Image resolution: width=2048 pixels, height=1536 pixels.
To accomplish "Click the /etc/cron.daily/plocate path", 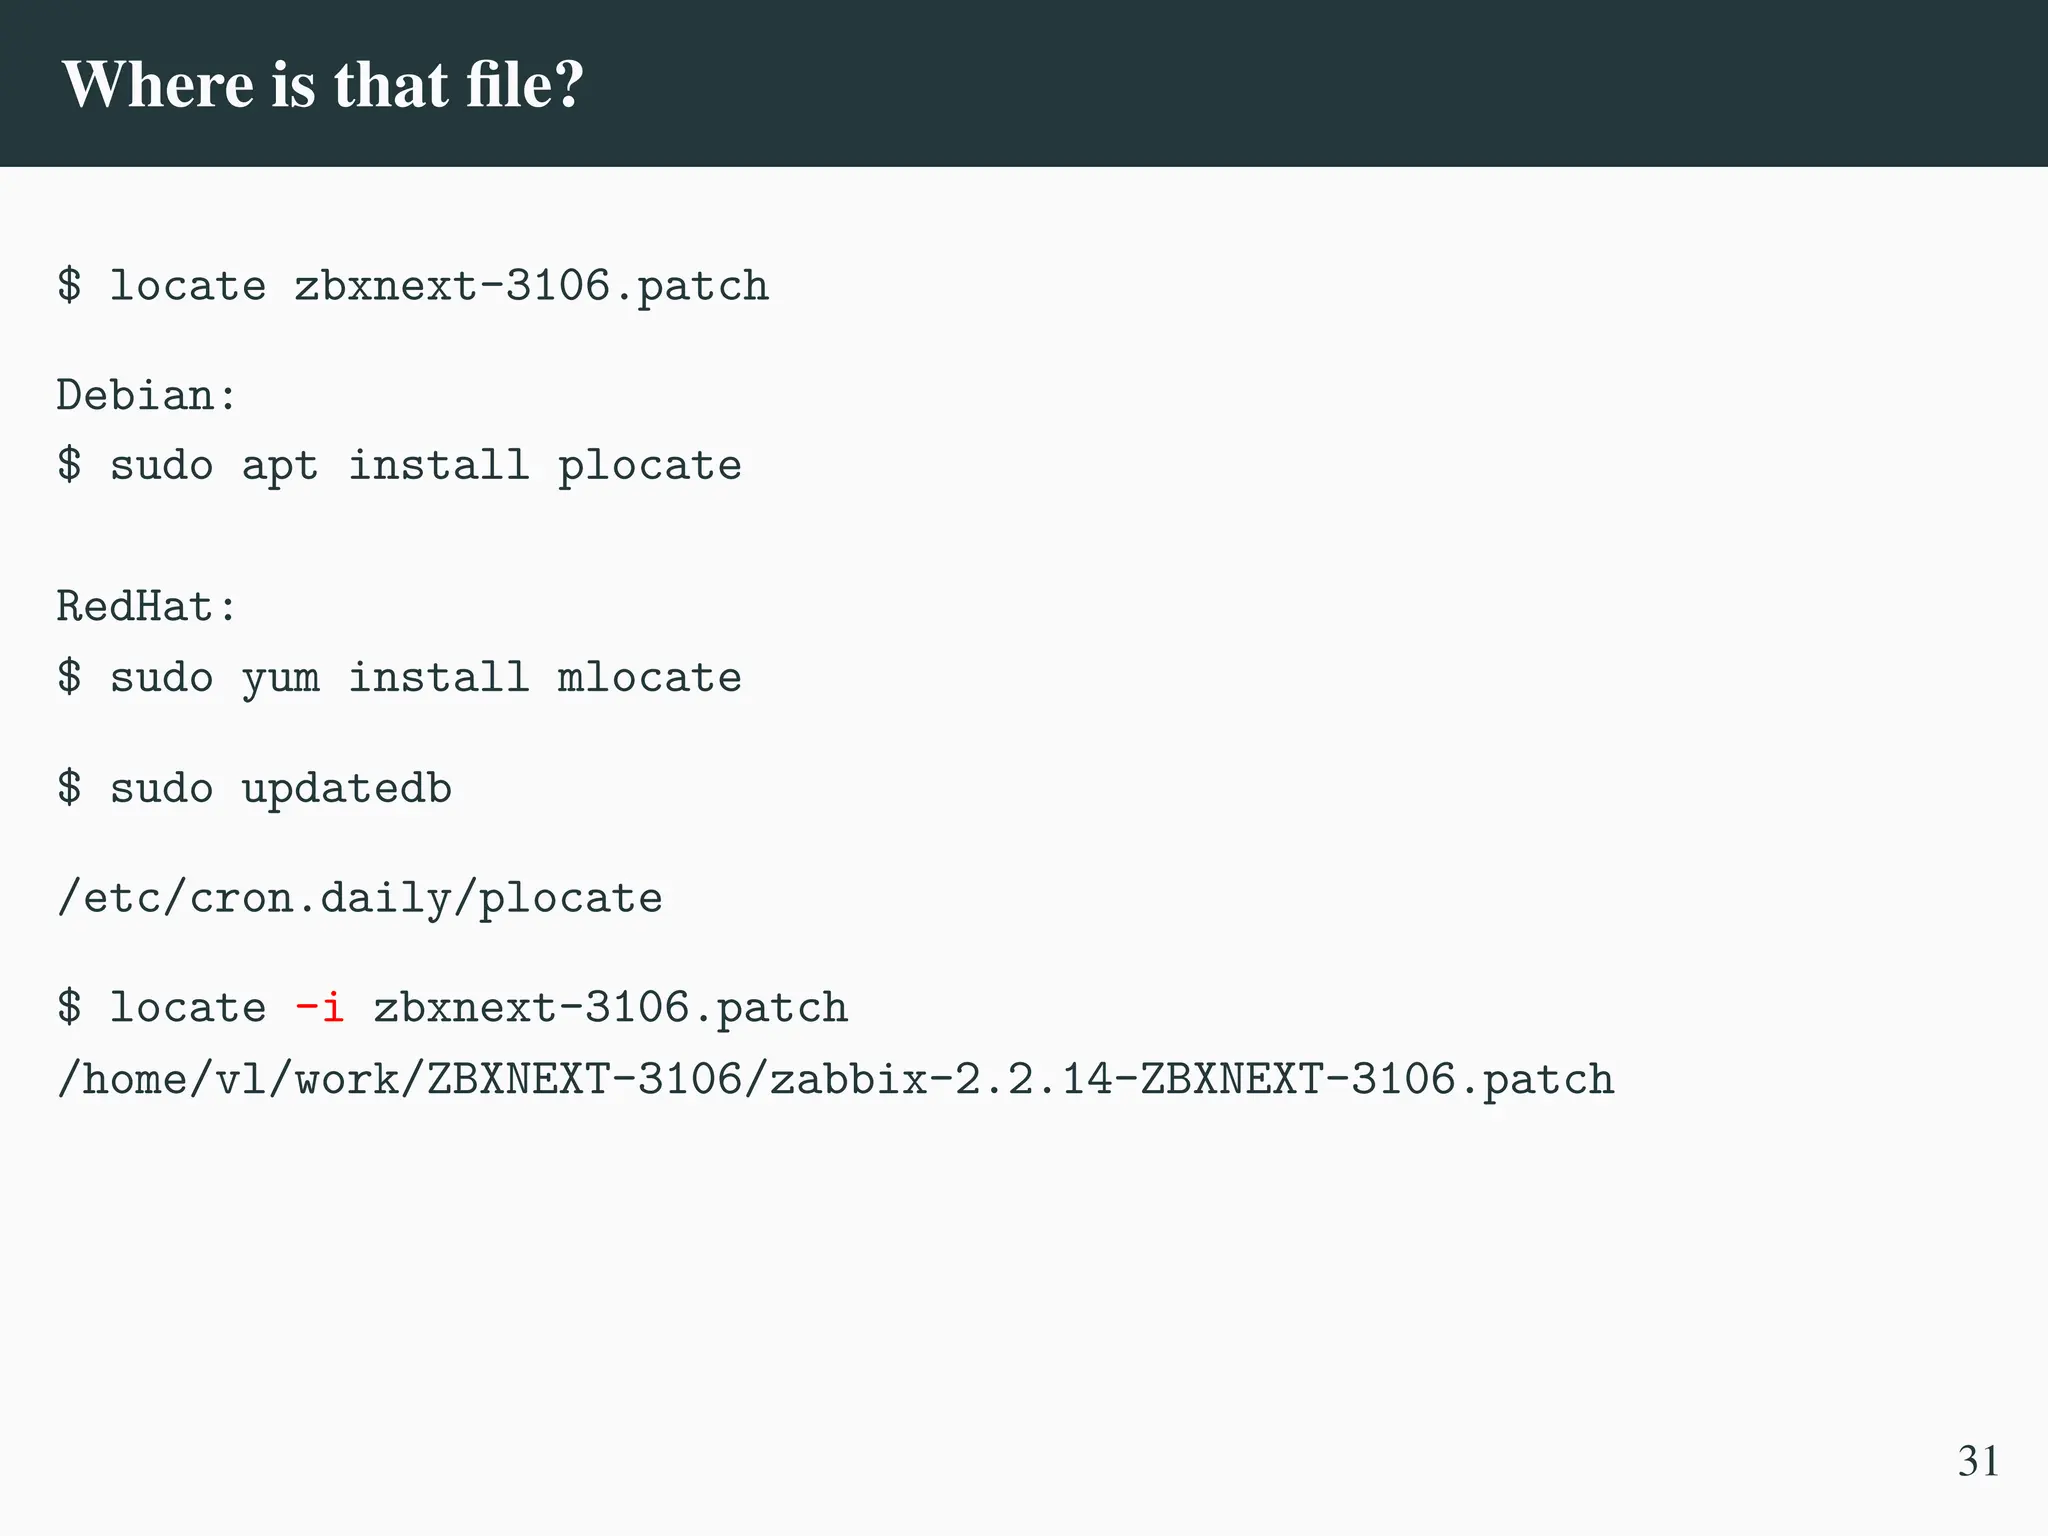I will pos(360,898).
